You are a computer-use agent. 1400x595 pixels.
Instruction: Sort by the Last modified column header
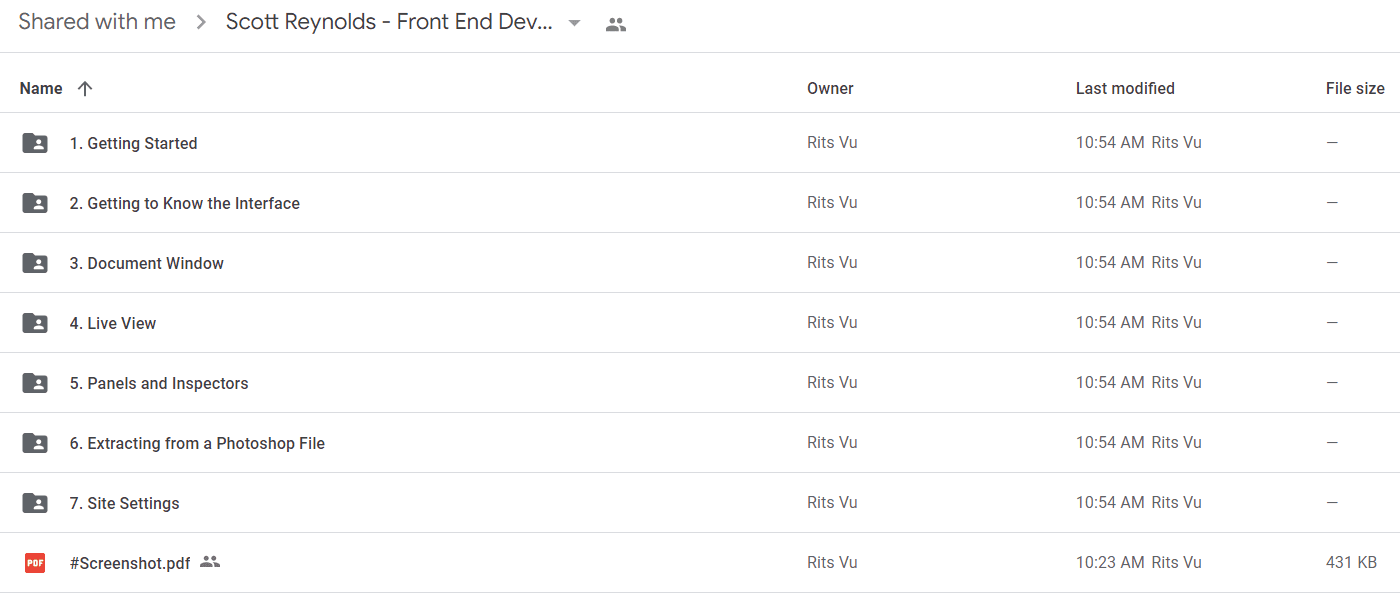1125,88
